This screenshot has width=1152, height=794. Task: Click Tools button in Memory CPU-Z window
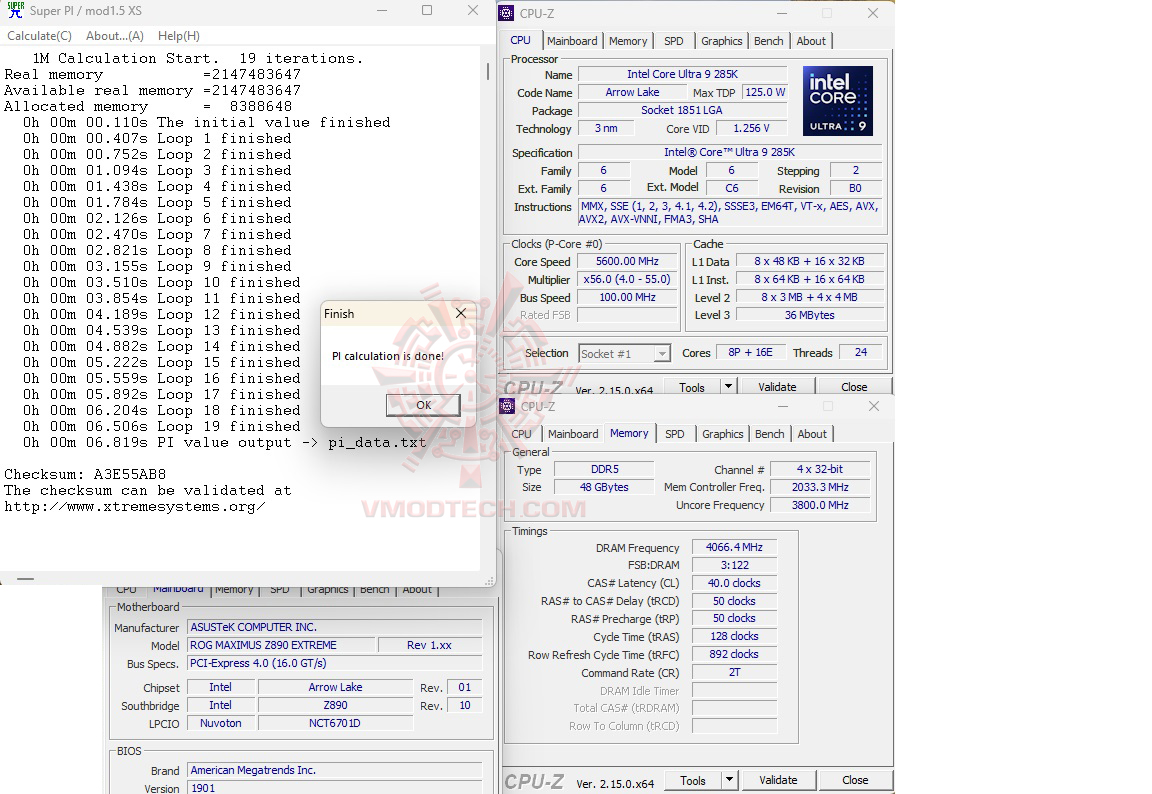692,781
